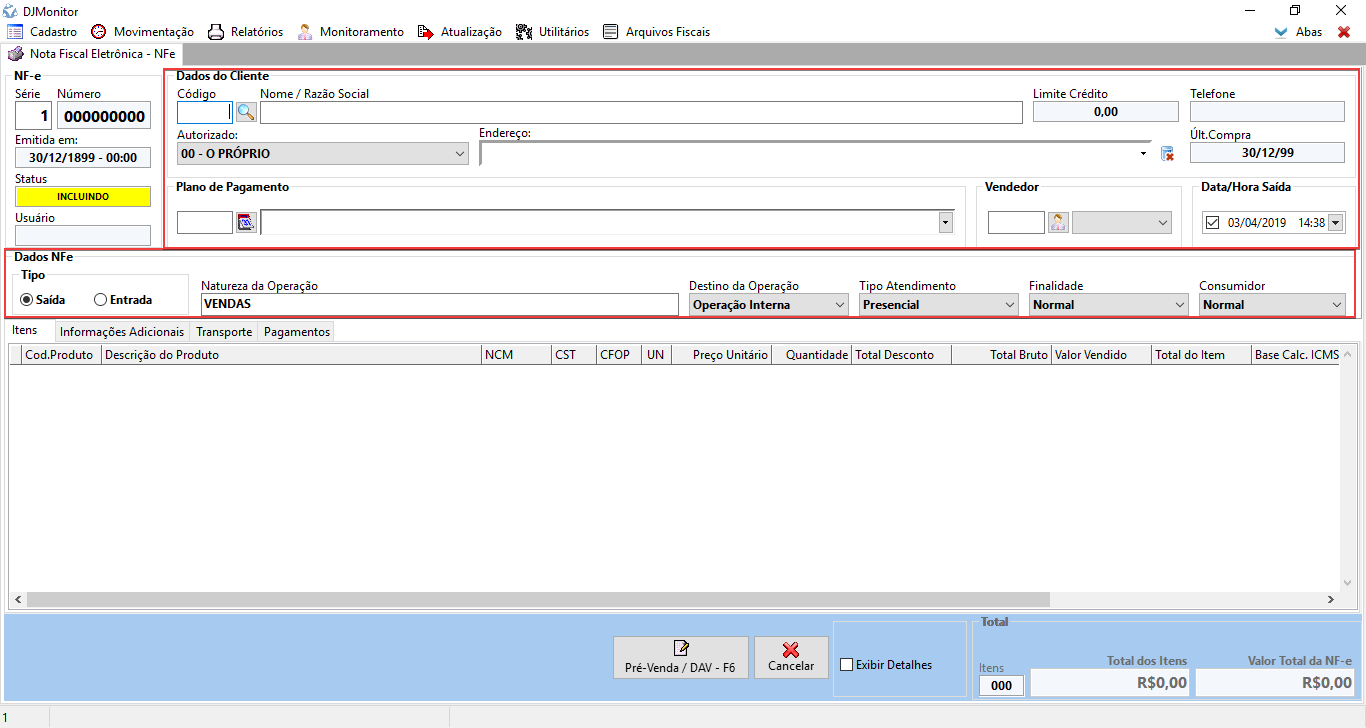
Task: Open the Cadastro menu
Action: click(42, 32)
